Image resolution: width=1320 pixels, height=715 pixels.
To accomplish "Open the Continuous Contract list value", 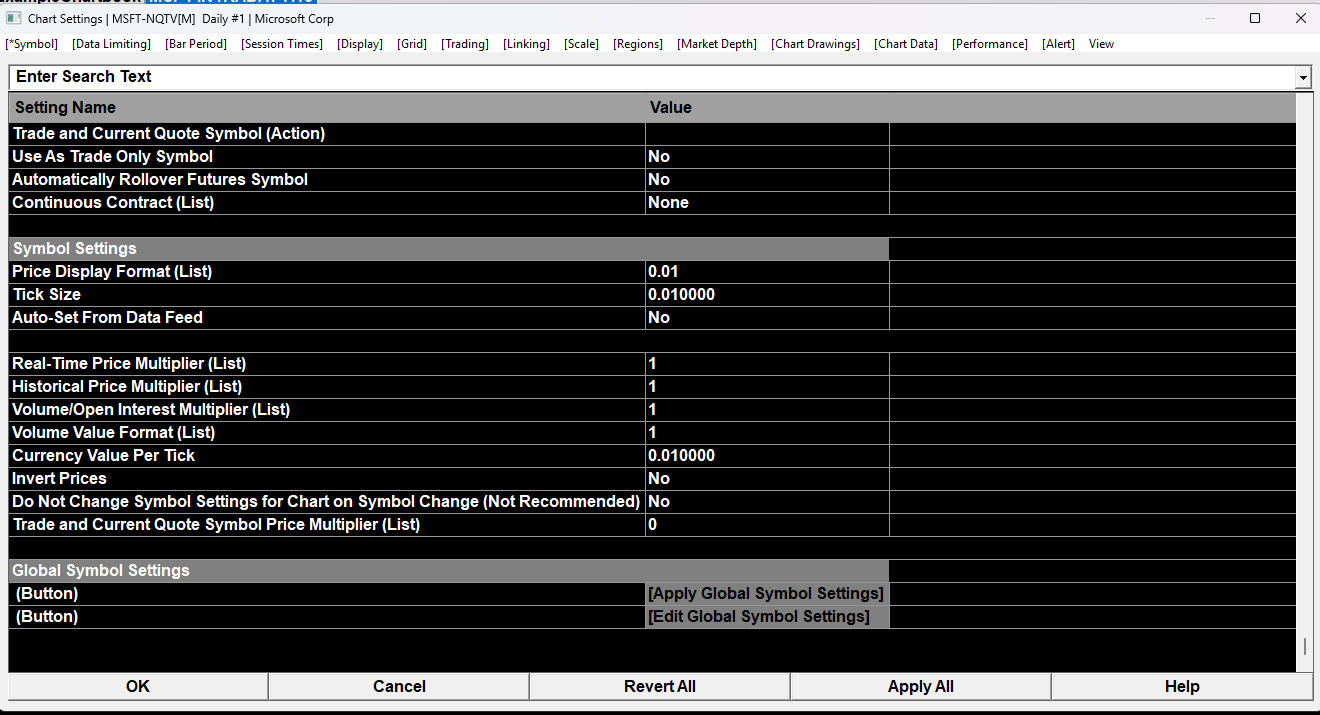I will (x=767, y=203).
